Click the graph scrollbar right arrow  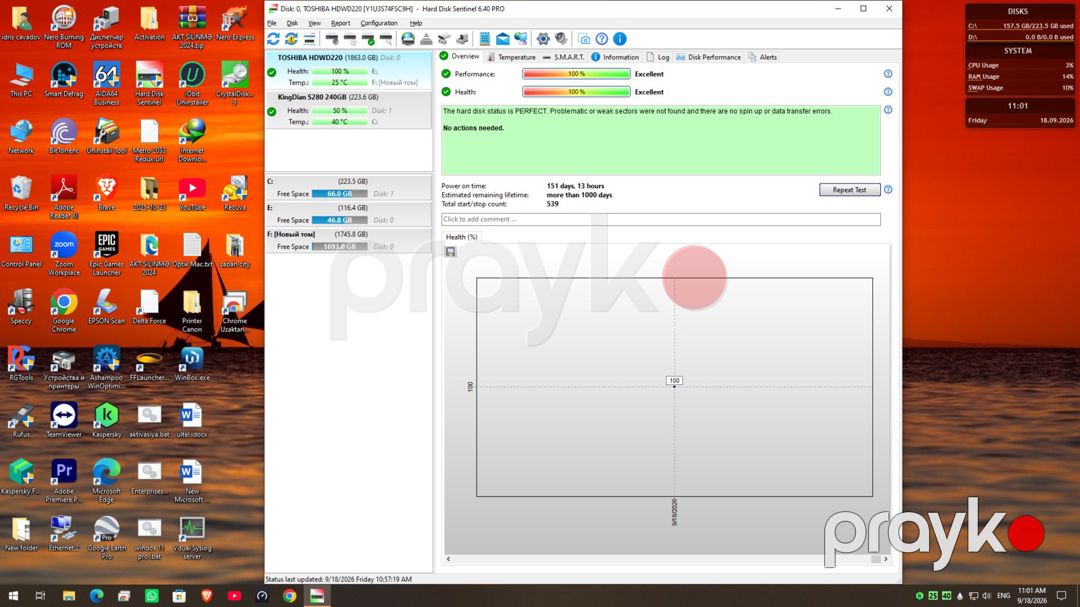point(885,559)
